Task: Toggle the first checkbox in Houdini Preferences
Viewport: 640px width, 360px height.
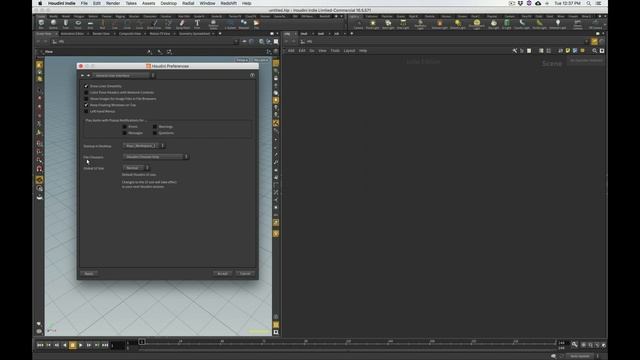Action: tap(86, 86)
